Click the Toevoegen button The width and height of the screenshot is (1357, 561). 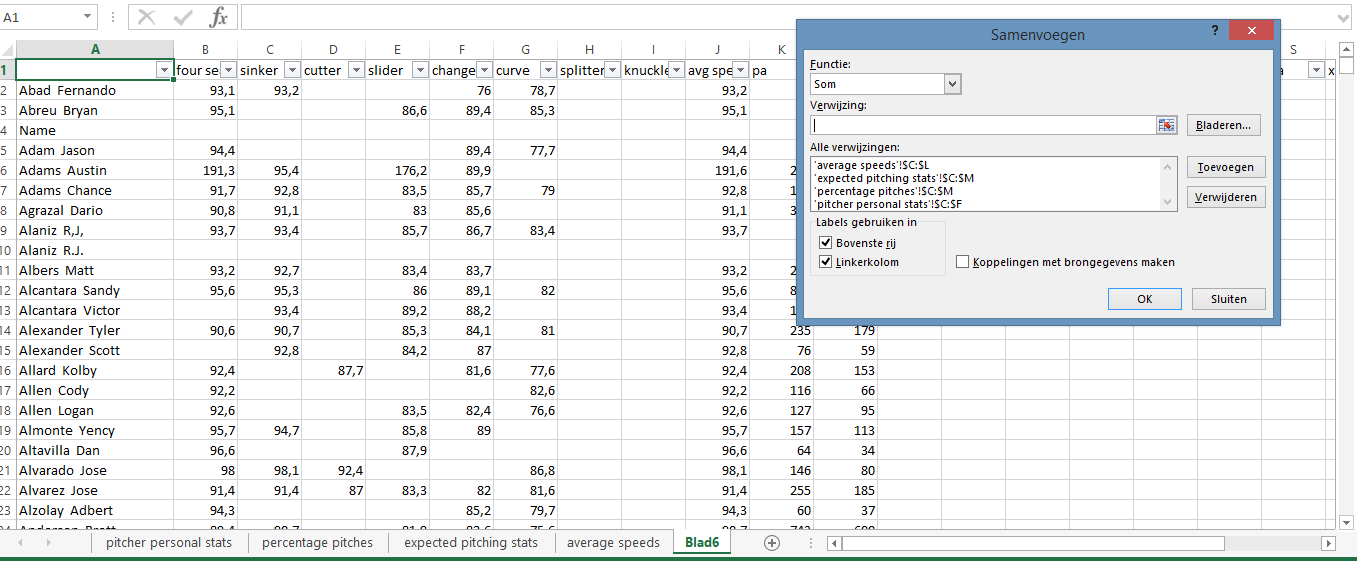coord(1227,167)
